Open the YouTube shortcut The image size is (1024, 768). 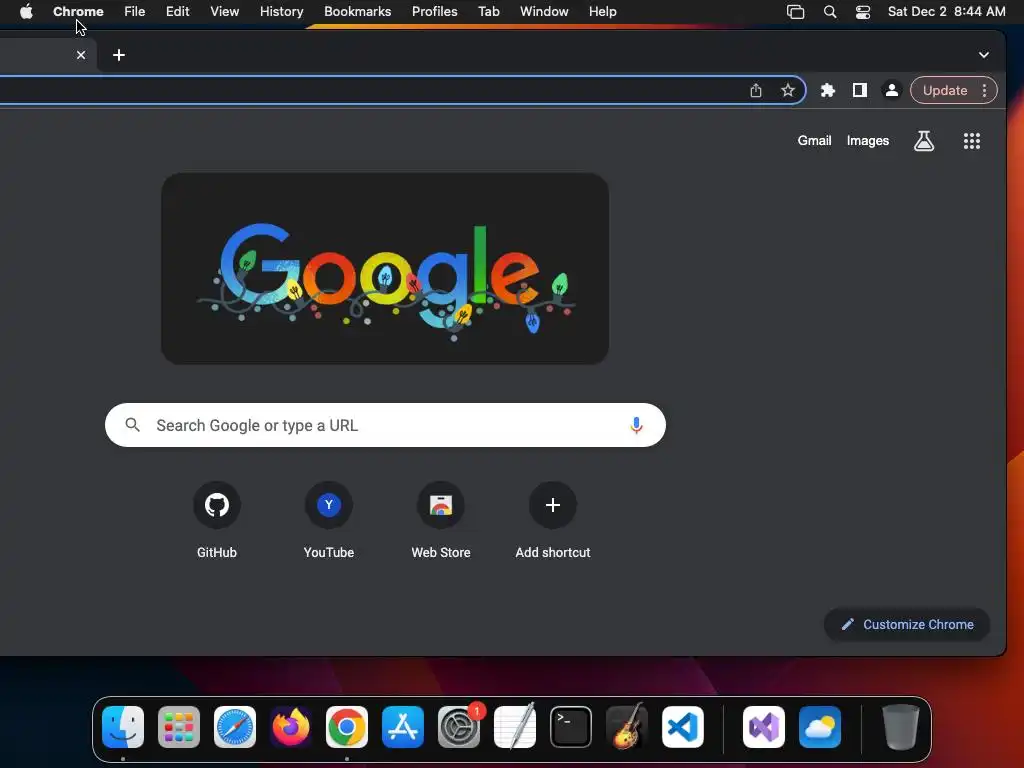pyautogui.click(x=328, y=520)
